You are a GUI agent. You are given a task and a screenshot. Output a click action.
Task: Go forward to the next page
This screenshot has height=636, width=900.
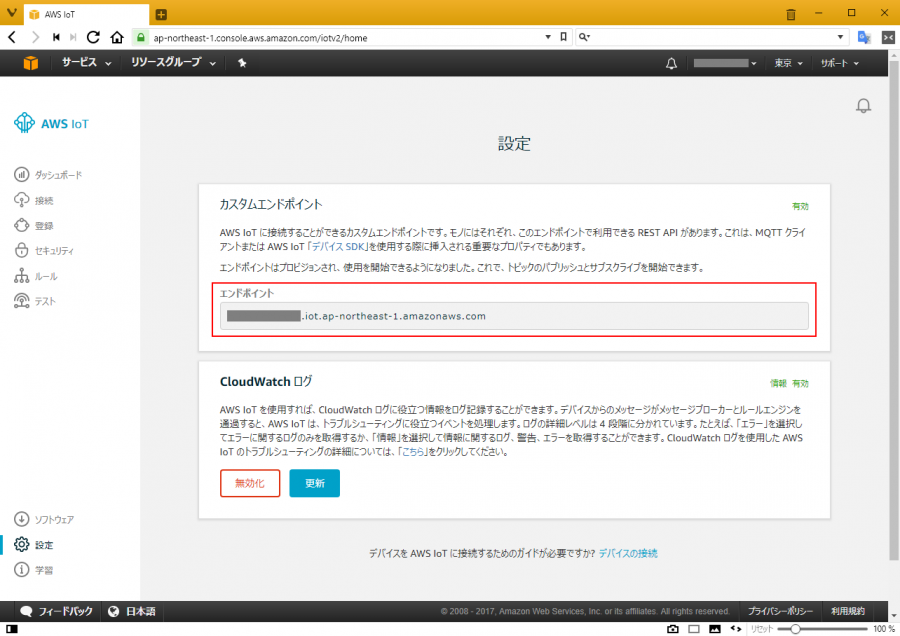tap(36, 38)
